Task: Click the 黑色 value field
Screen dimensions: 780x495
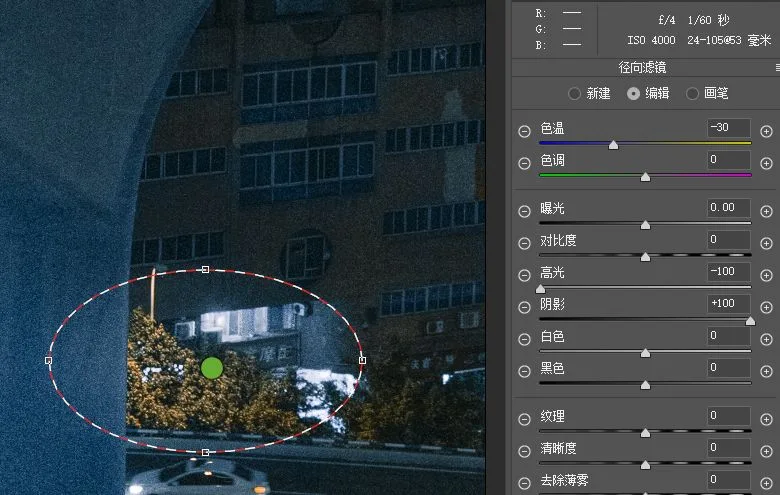Action: [x=729, y=368]
